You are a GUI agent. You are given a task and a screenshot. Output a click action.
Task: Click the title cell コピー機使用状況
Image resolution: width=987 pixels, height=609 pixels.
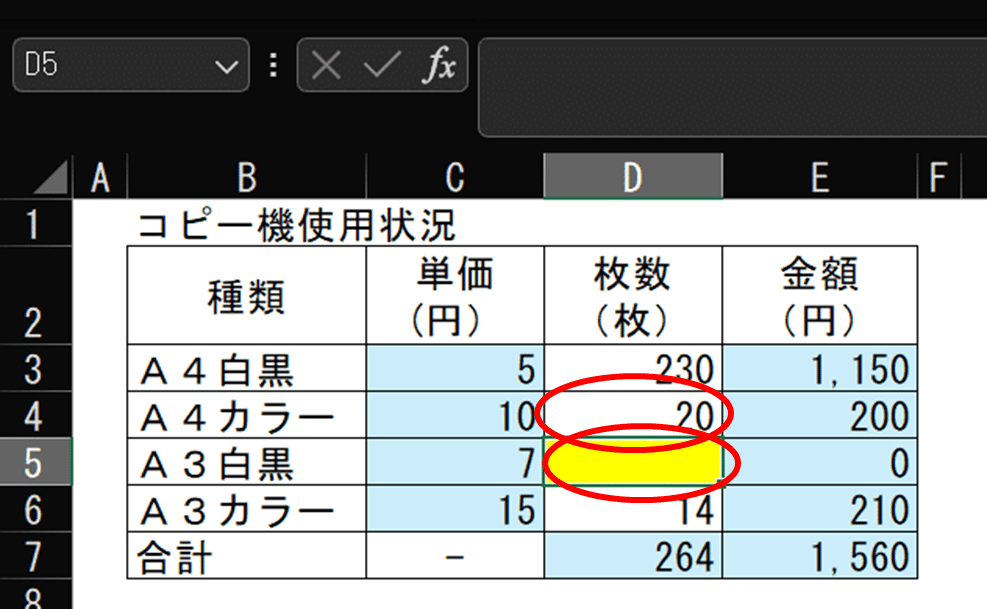pos(296,224)
